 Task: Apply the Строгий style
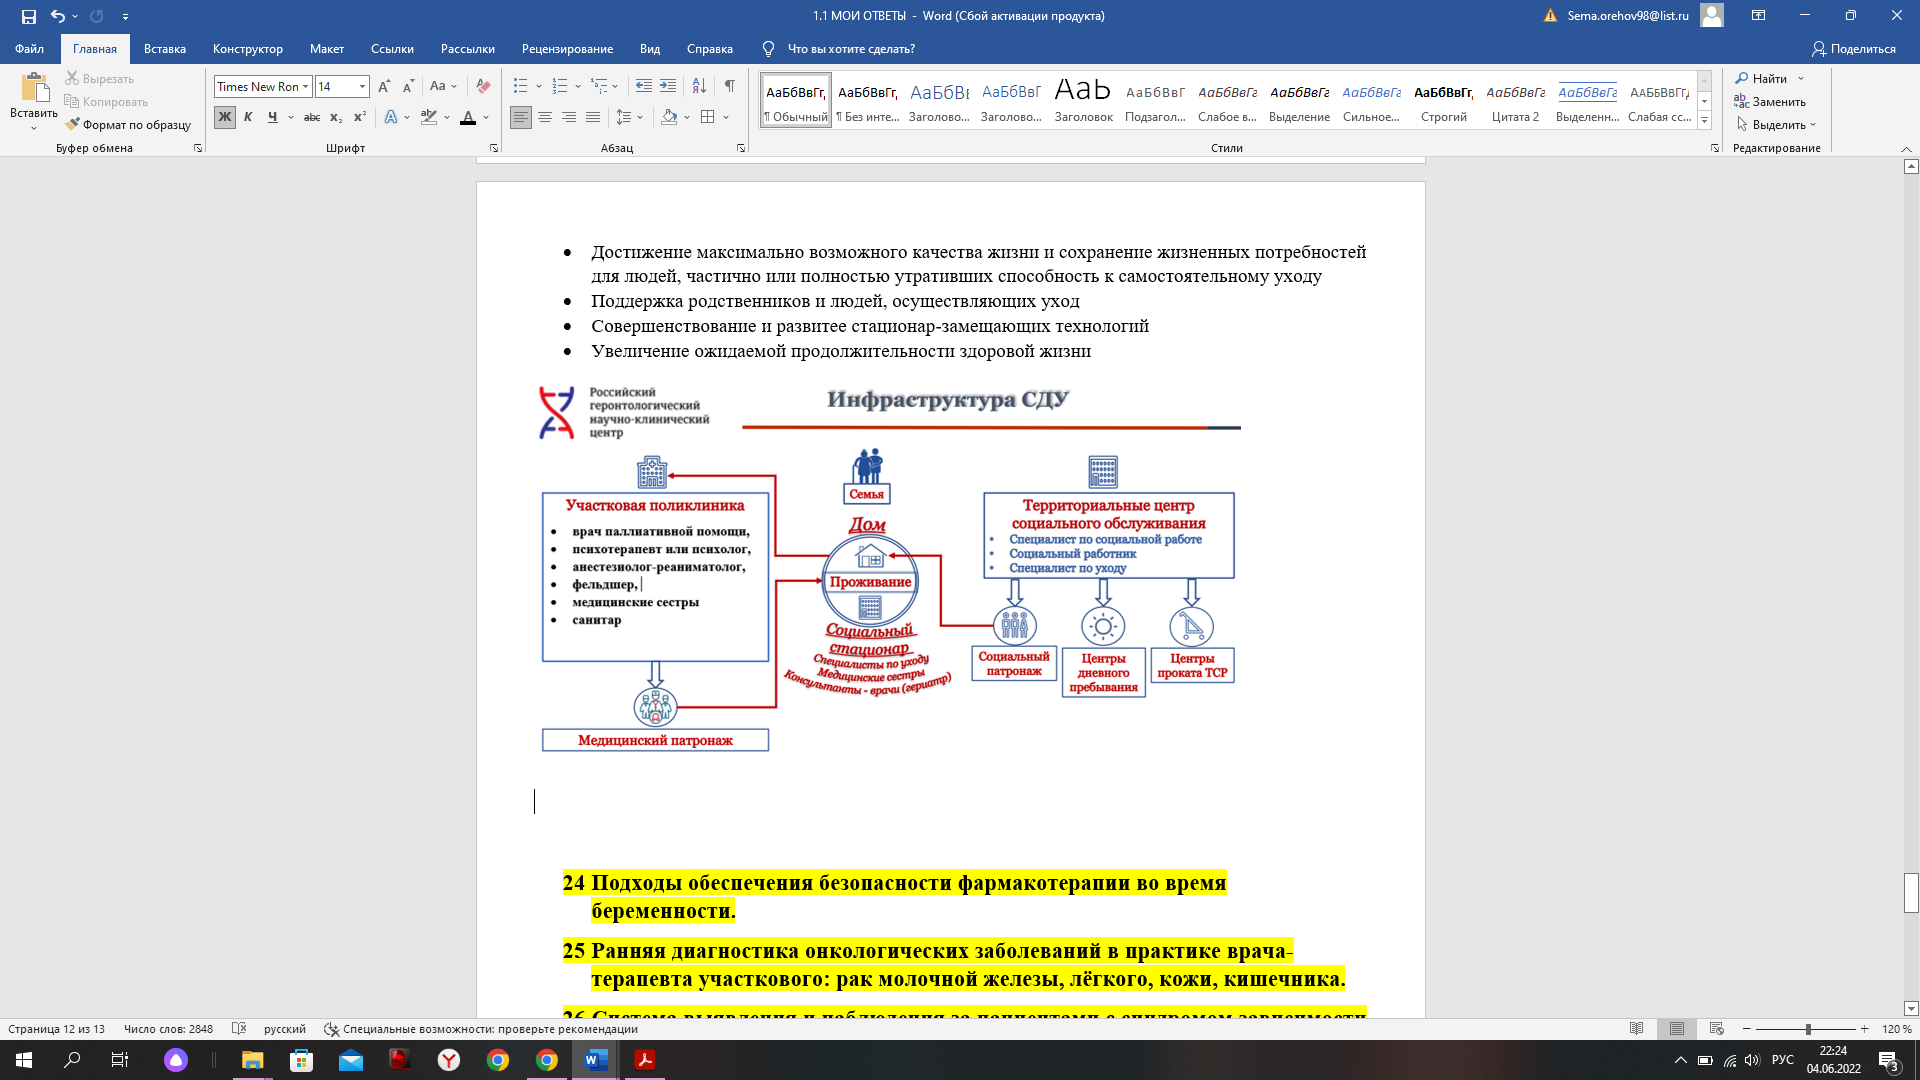pos(1444,100)
